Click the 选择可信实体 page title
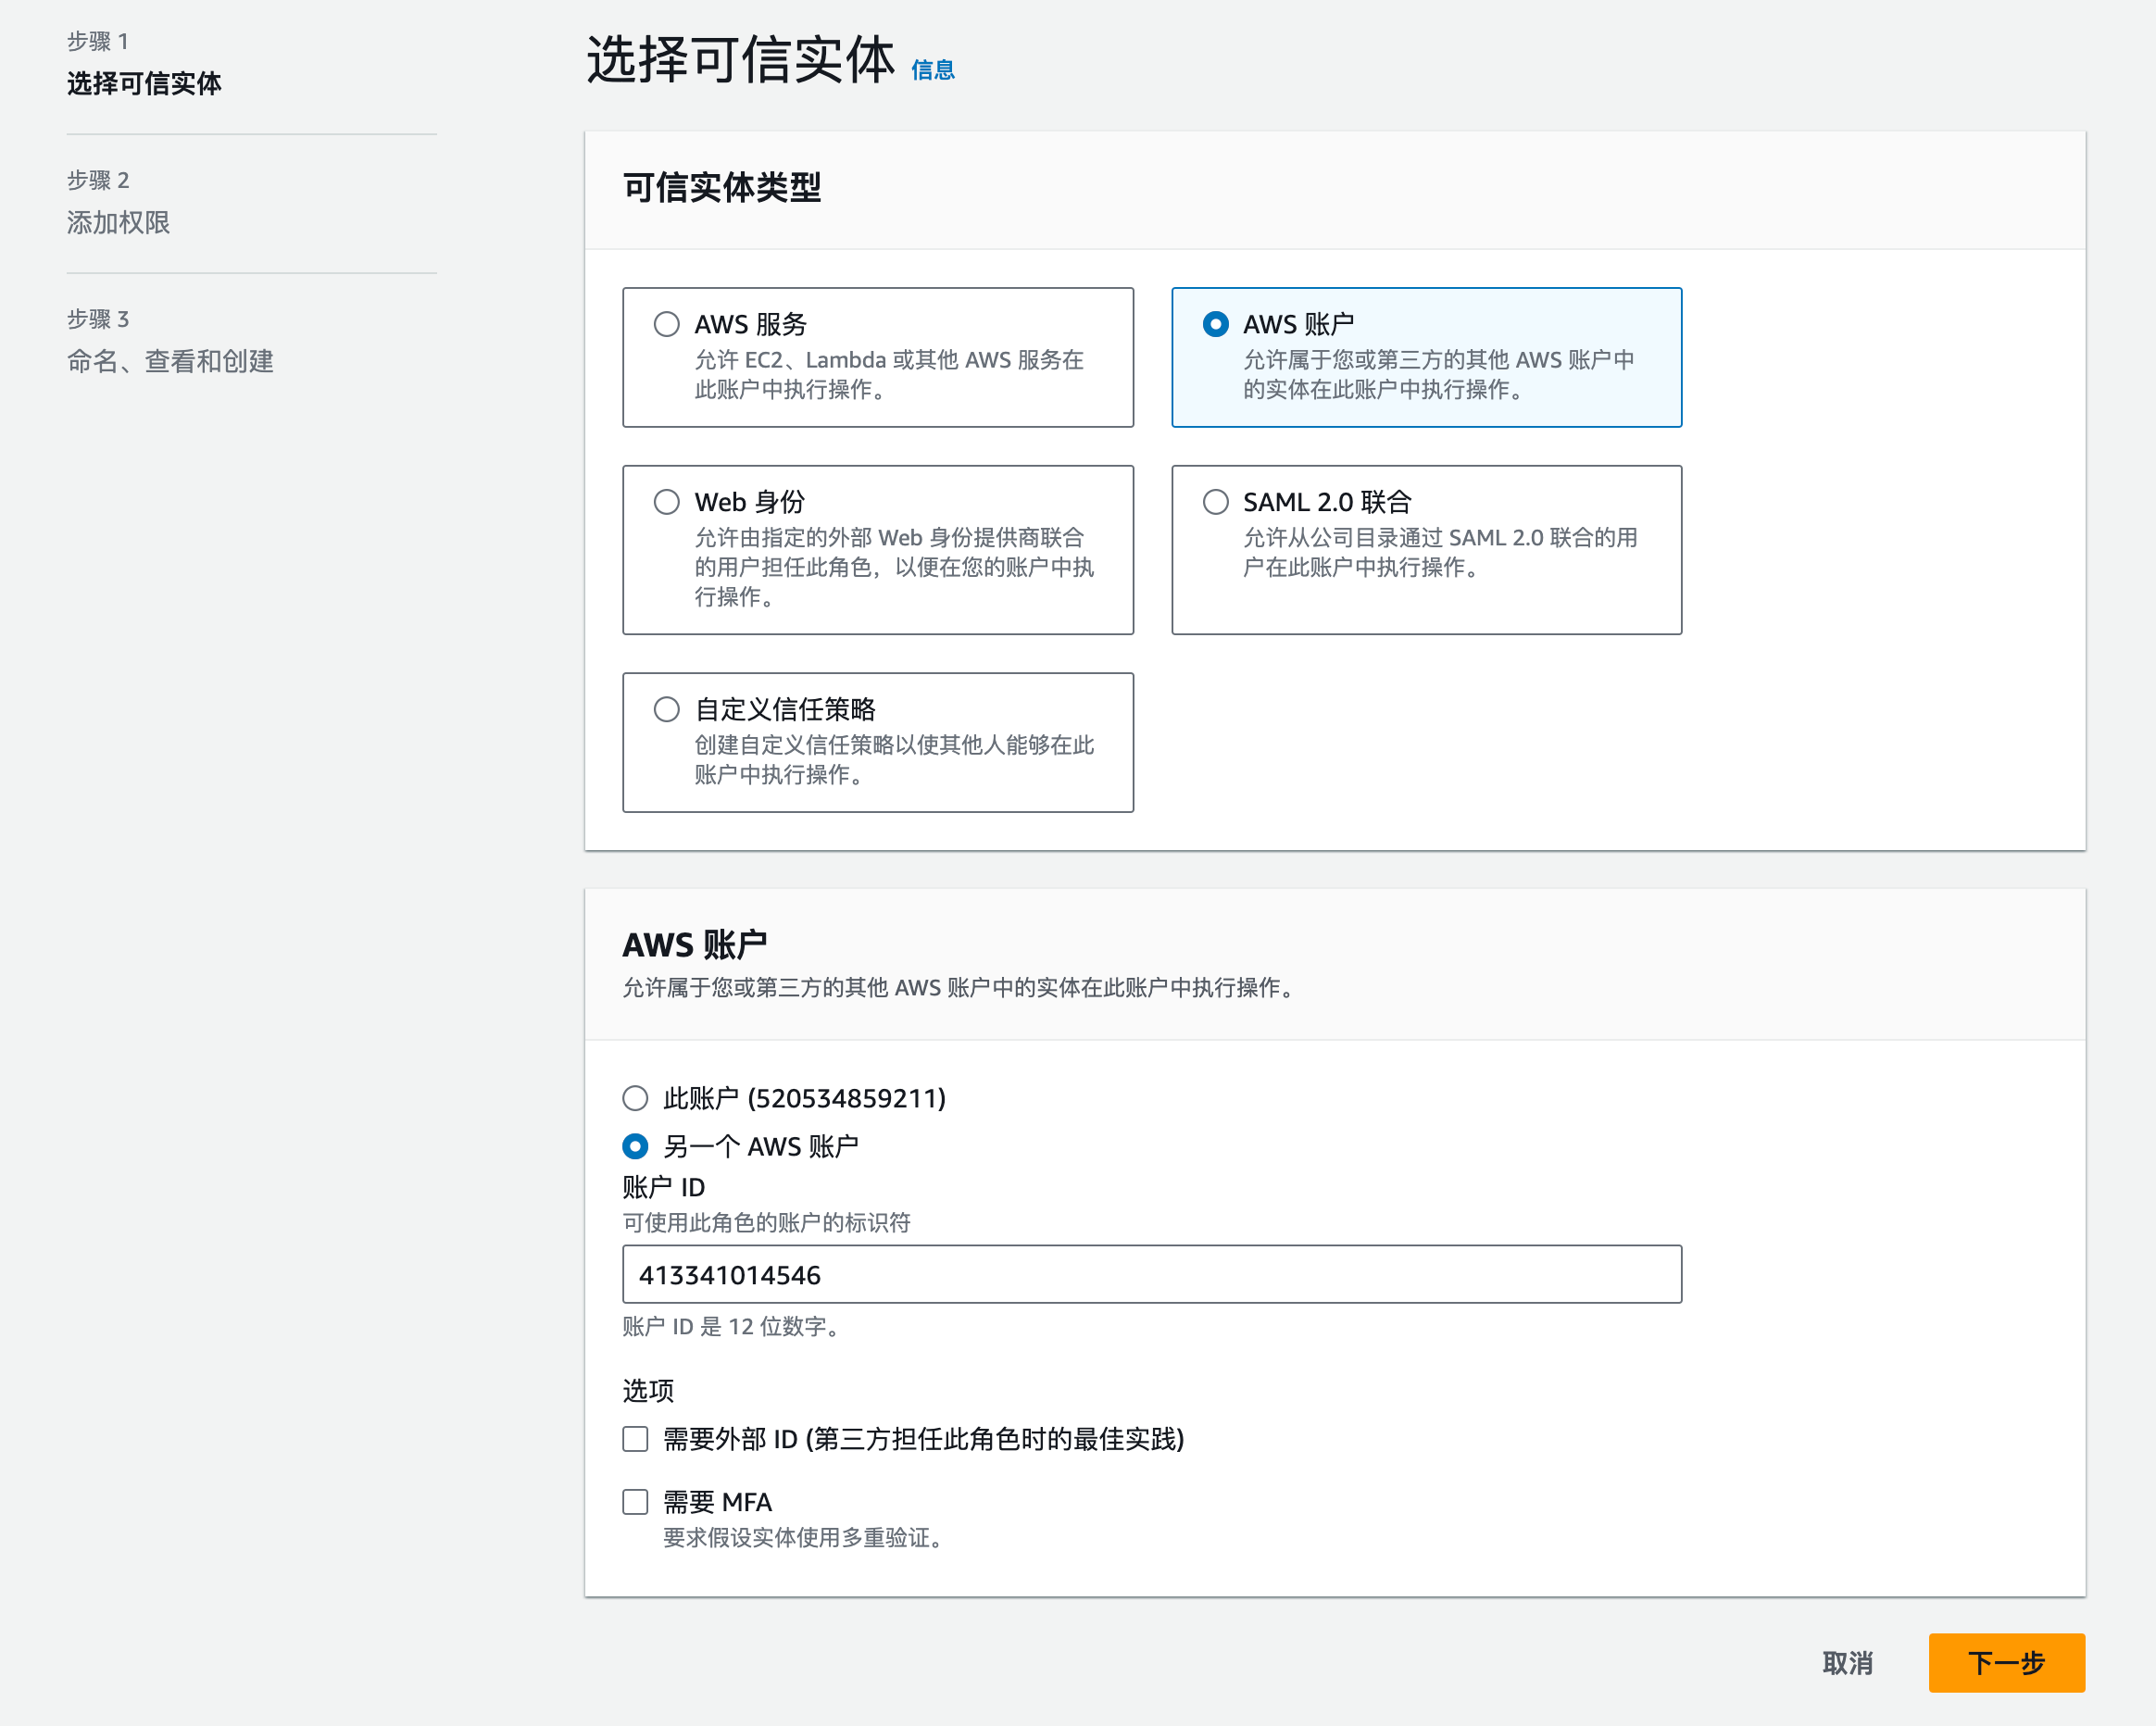 coord(740,60)
